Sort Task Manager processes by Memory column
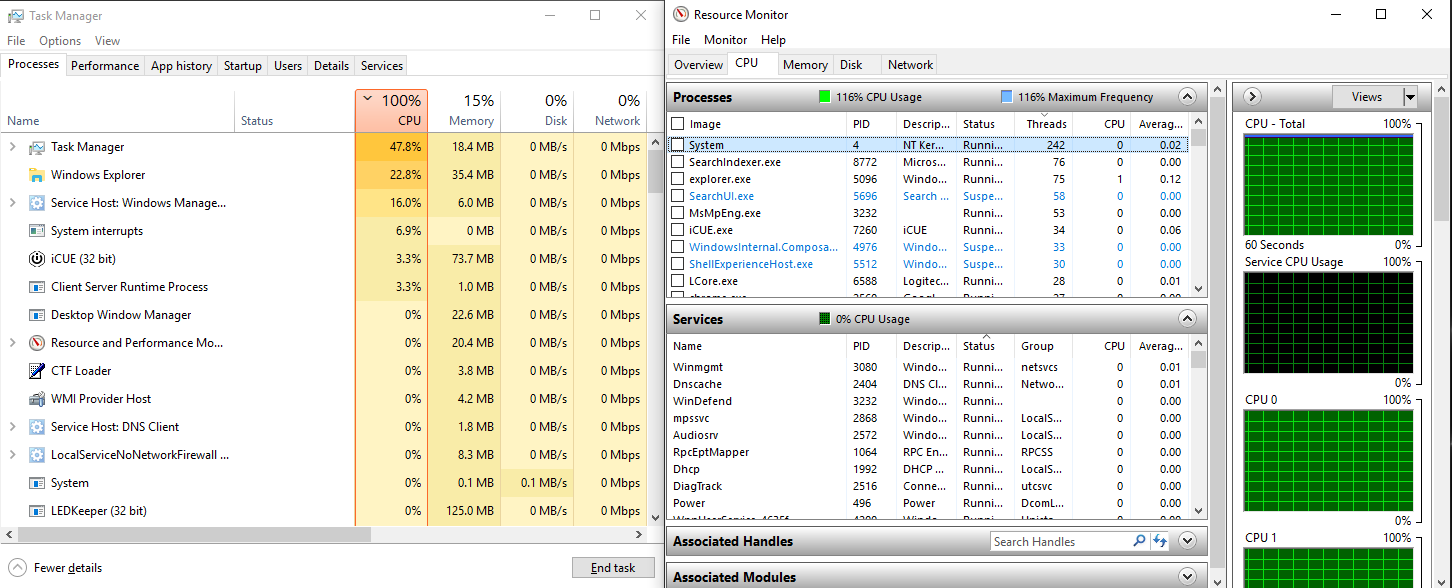The height and width of the screenshot is (588, 1452). pyautogui.click(x=464, y=111)
